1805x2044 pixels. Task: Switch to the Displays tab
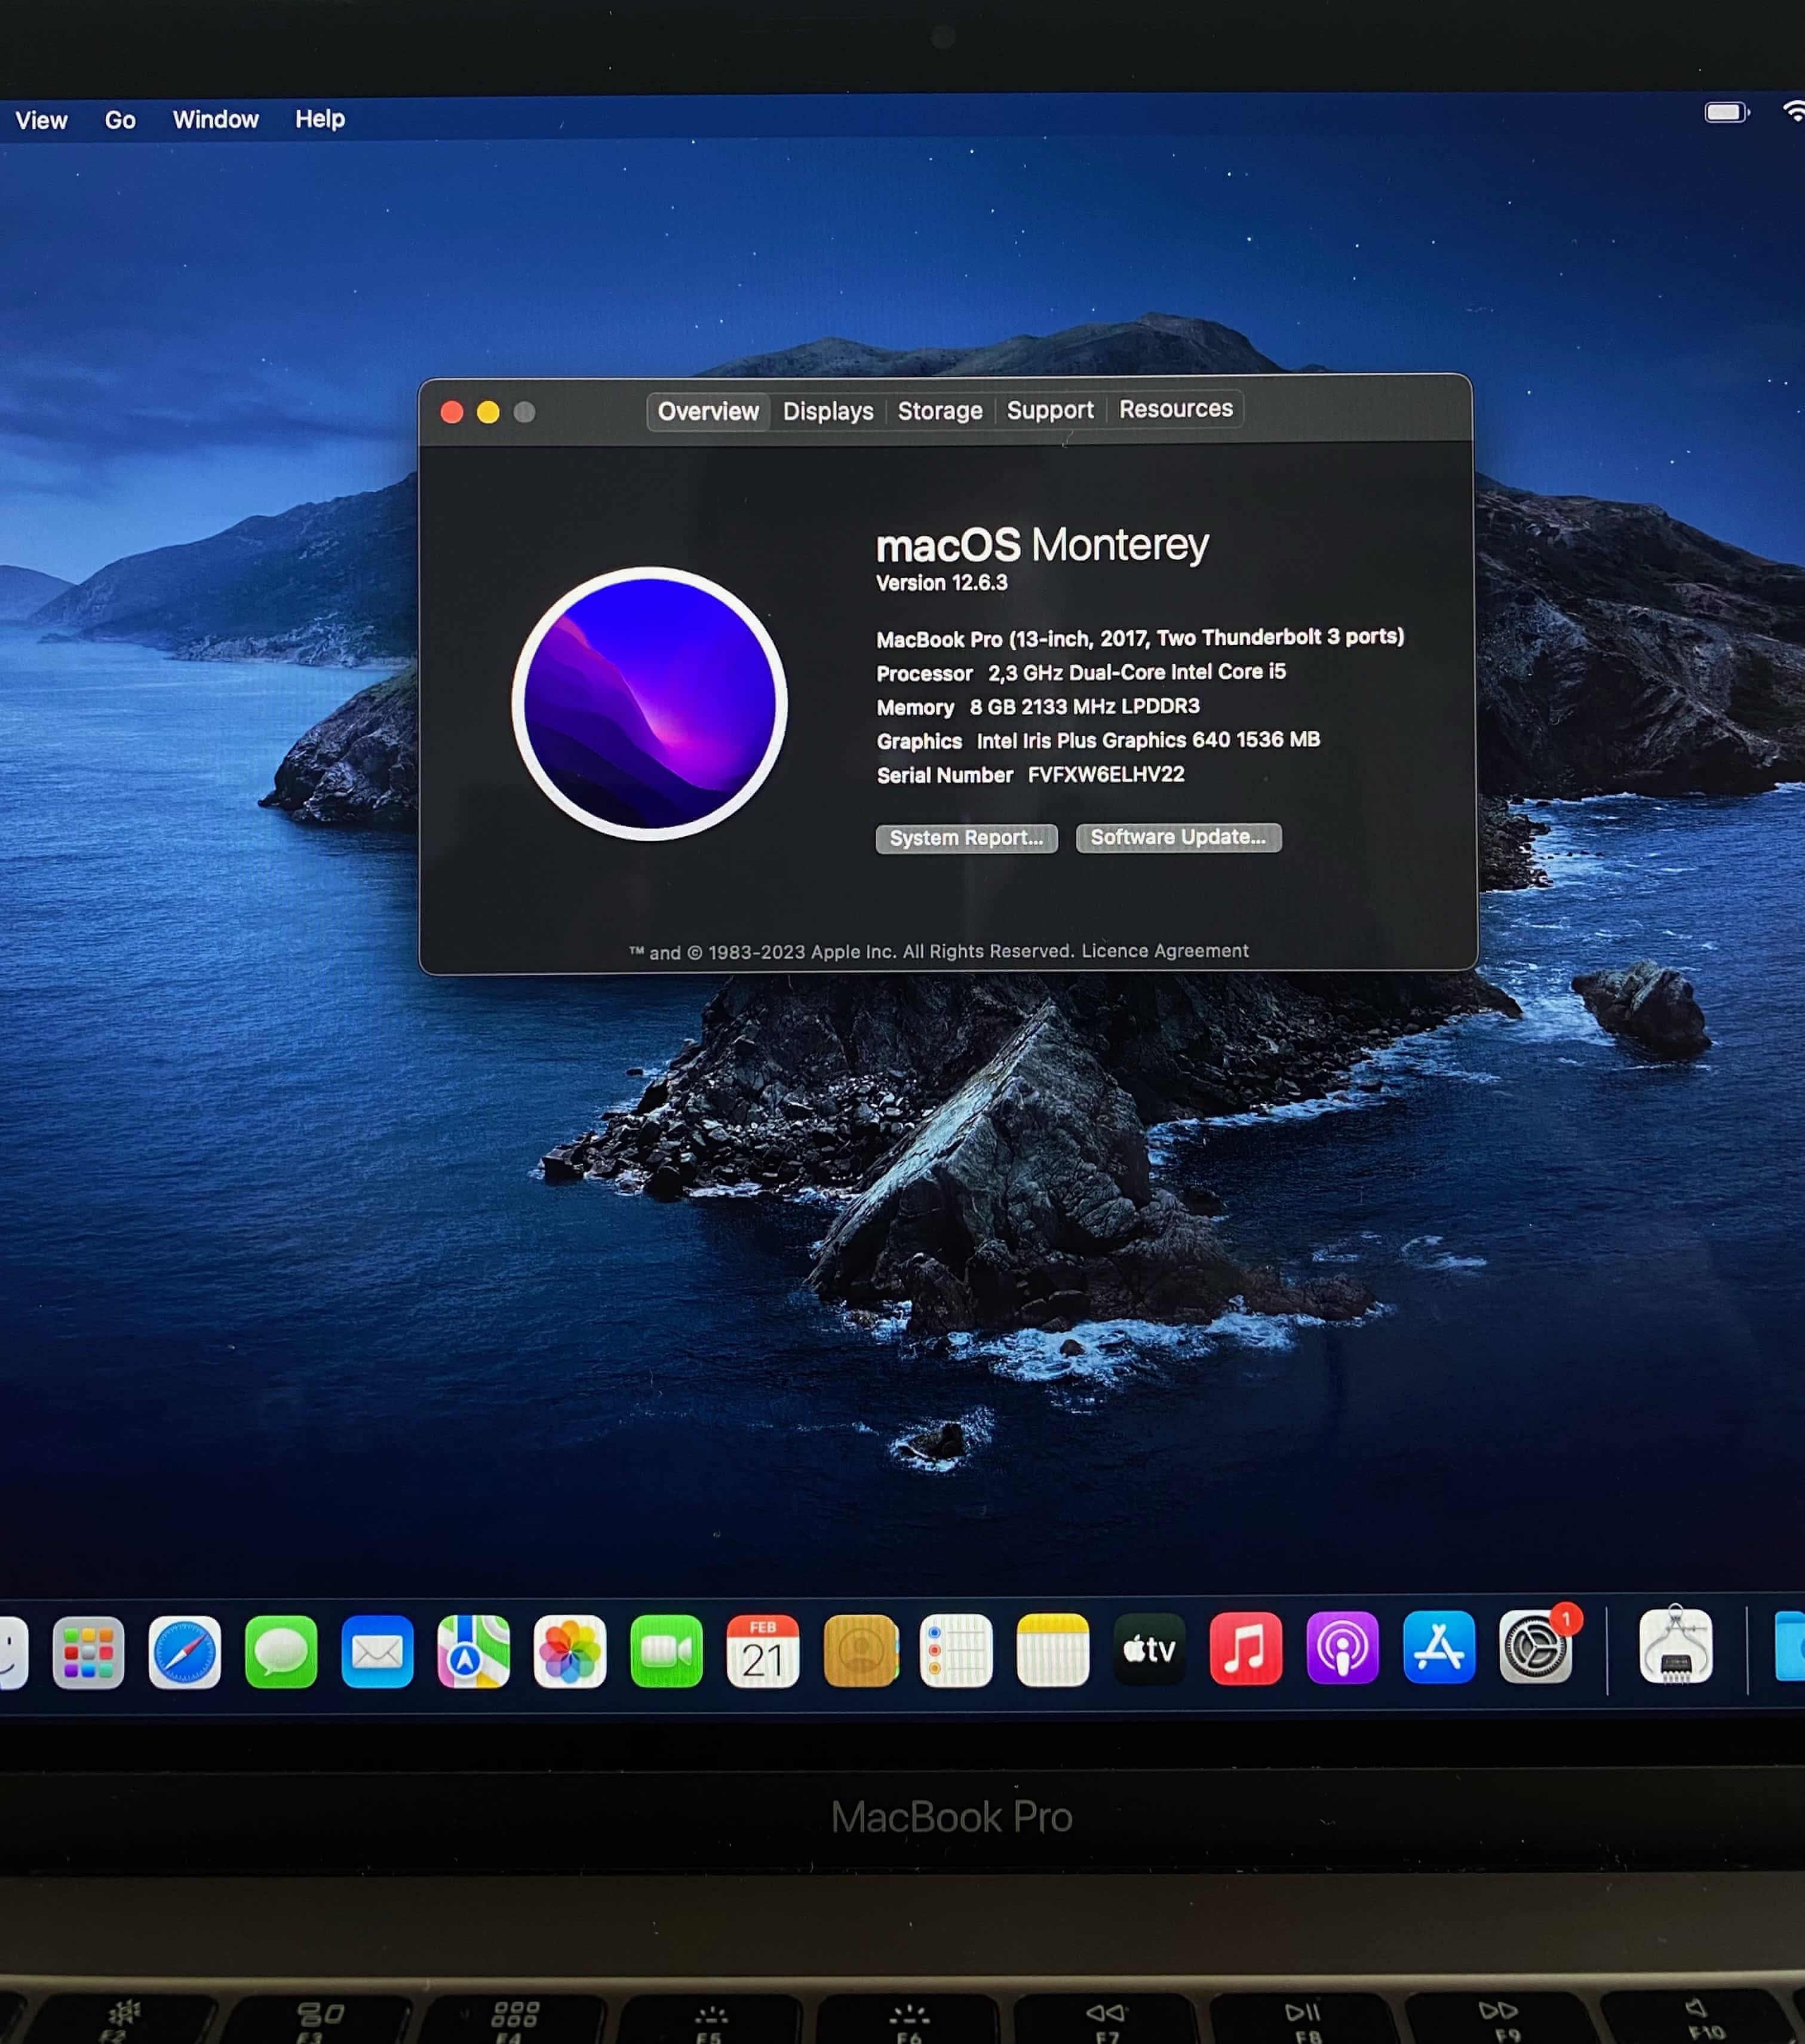(828, 411)
